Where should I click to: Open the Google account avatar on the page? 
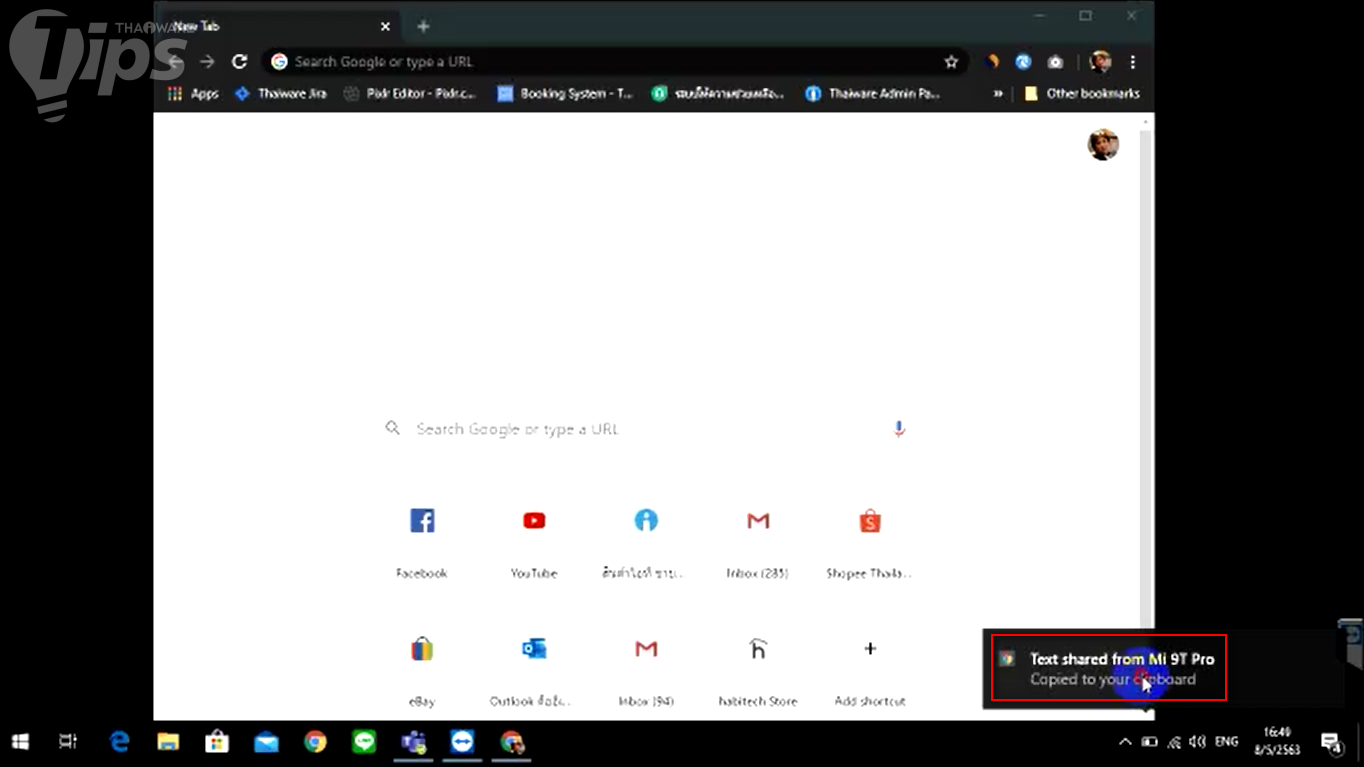pyautogui.click(x=1103, y=144)
